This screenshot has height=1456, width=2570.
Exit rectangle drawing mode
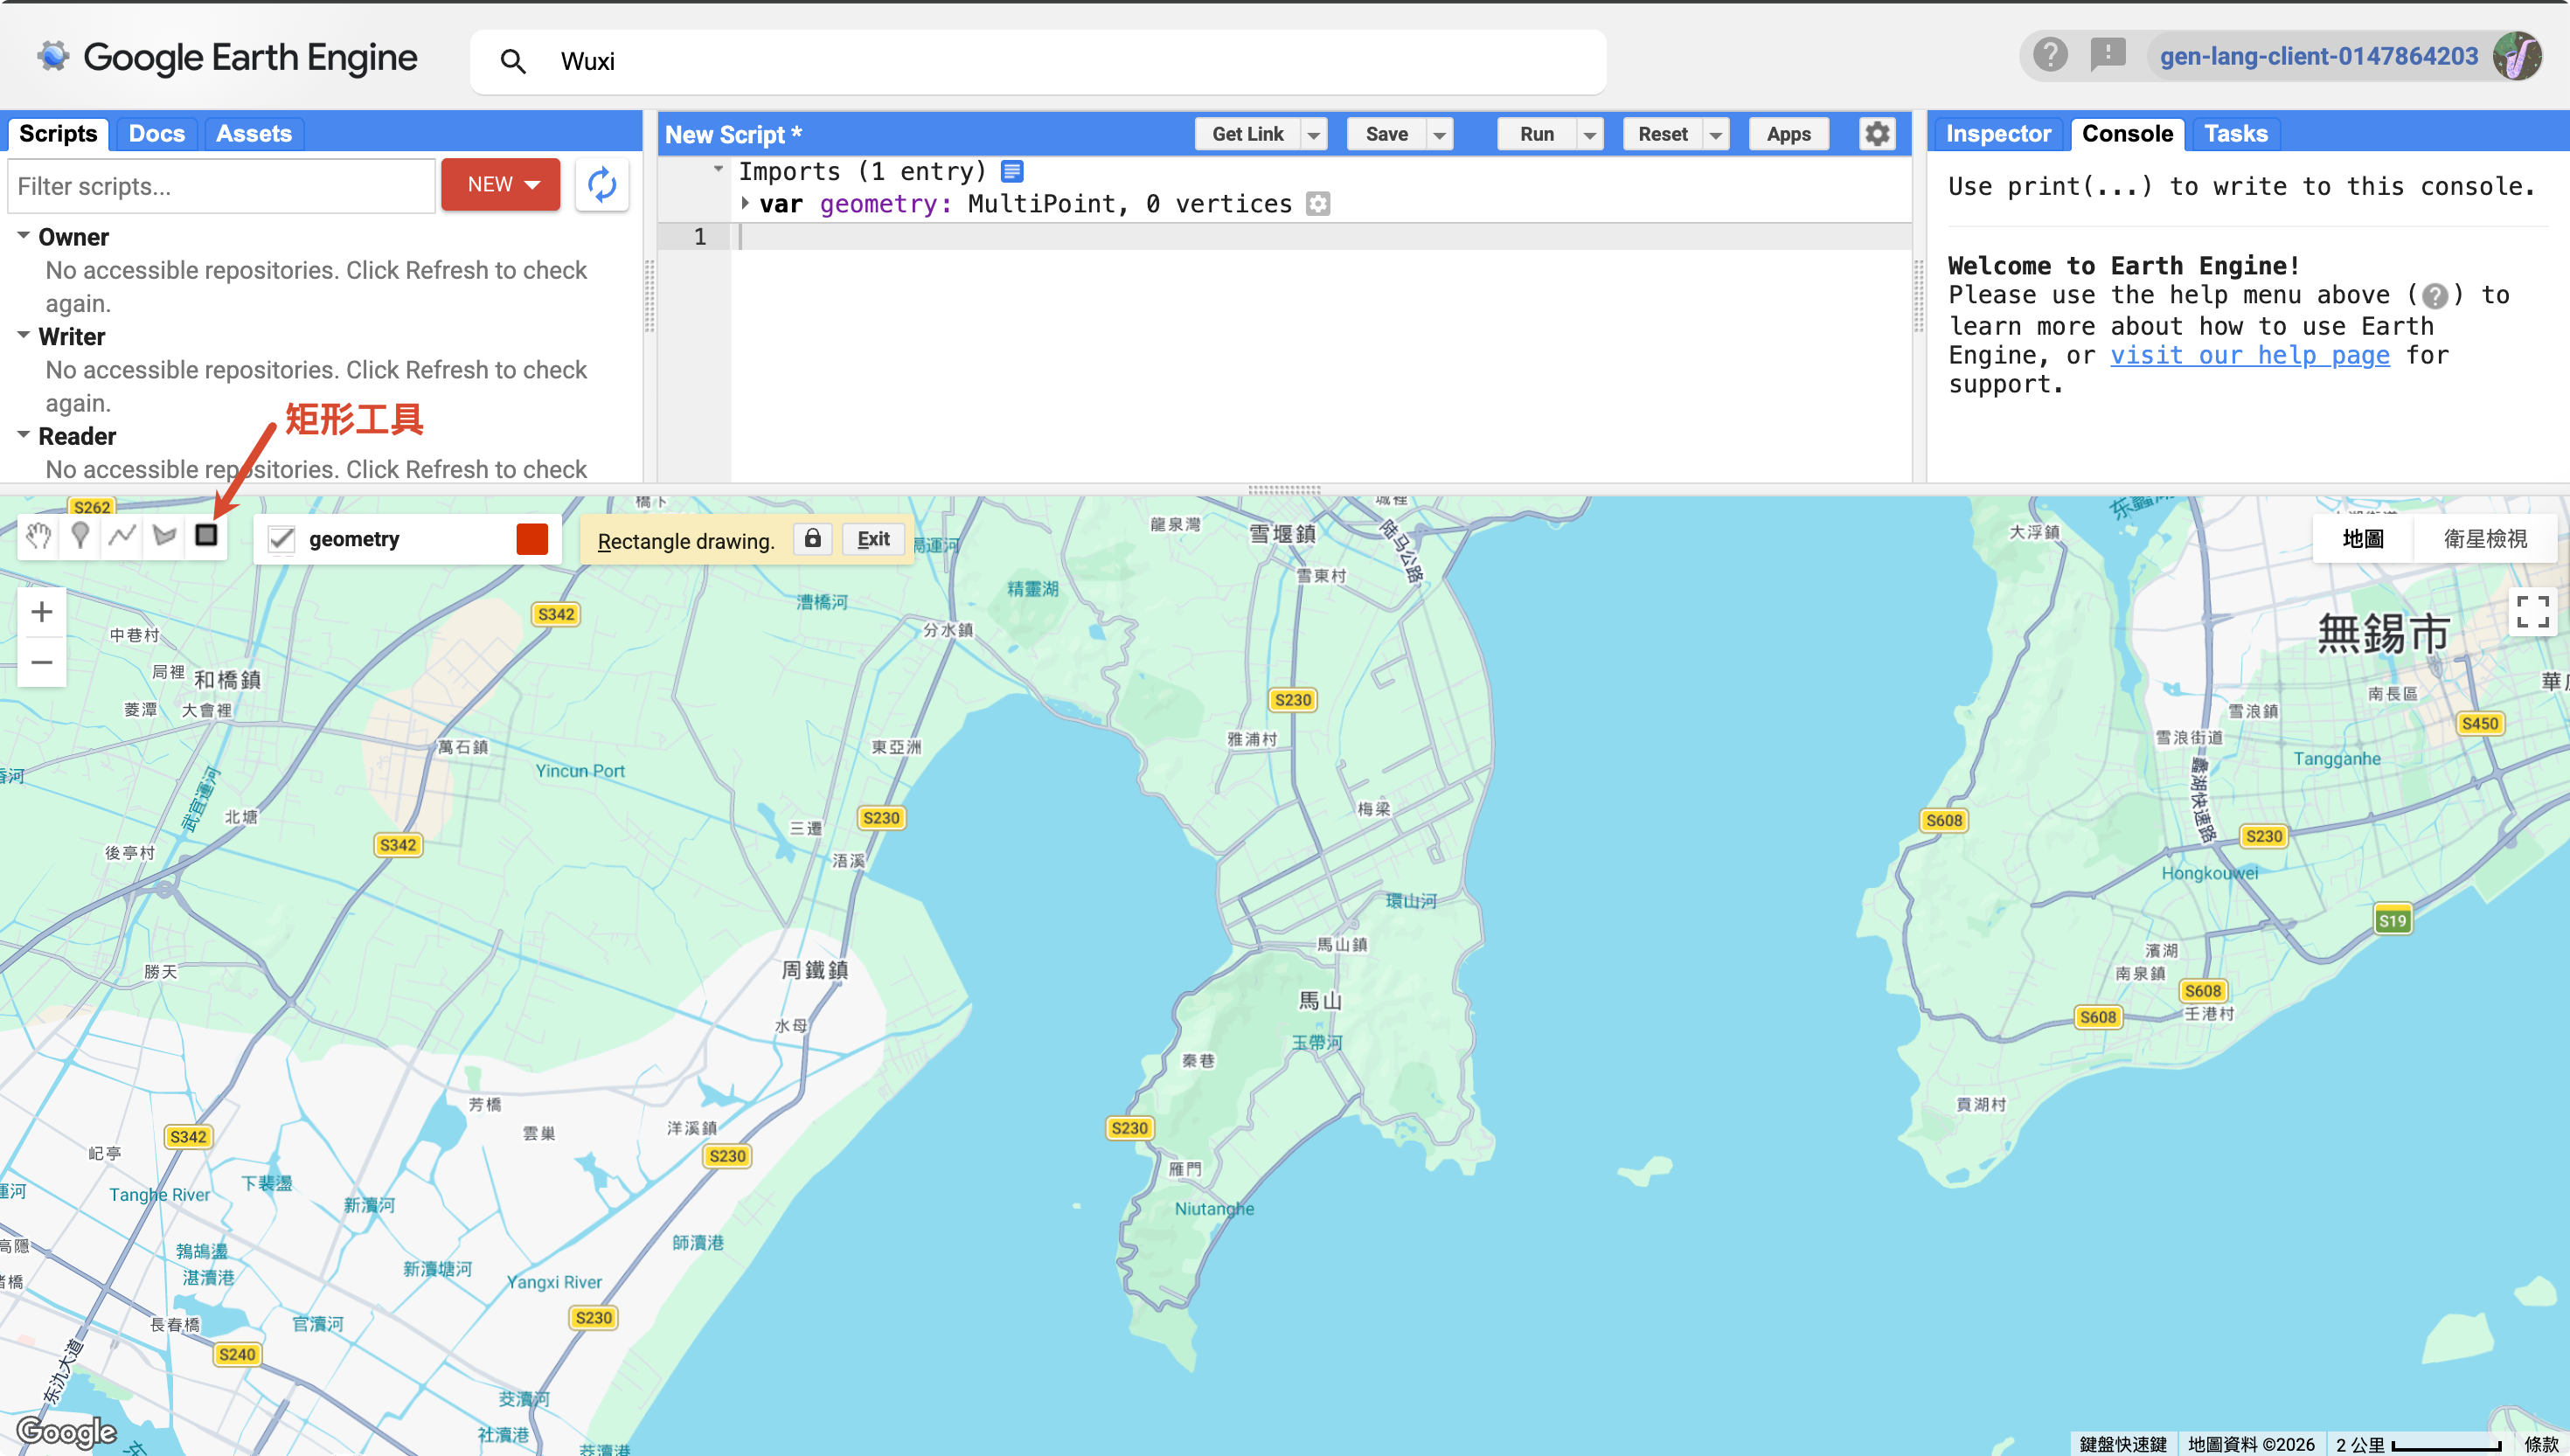(x=873, y=539)
